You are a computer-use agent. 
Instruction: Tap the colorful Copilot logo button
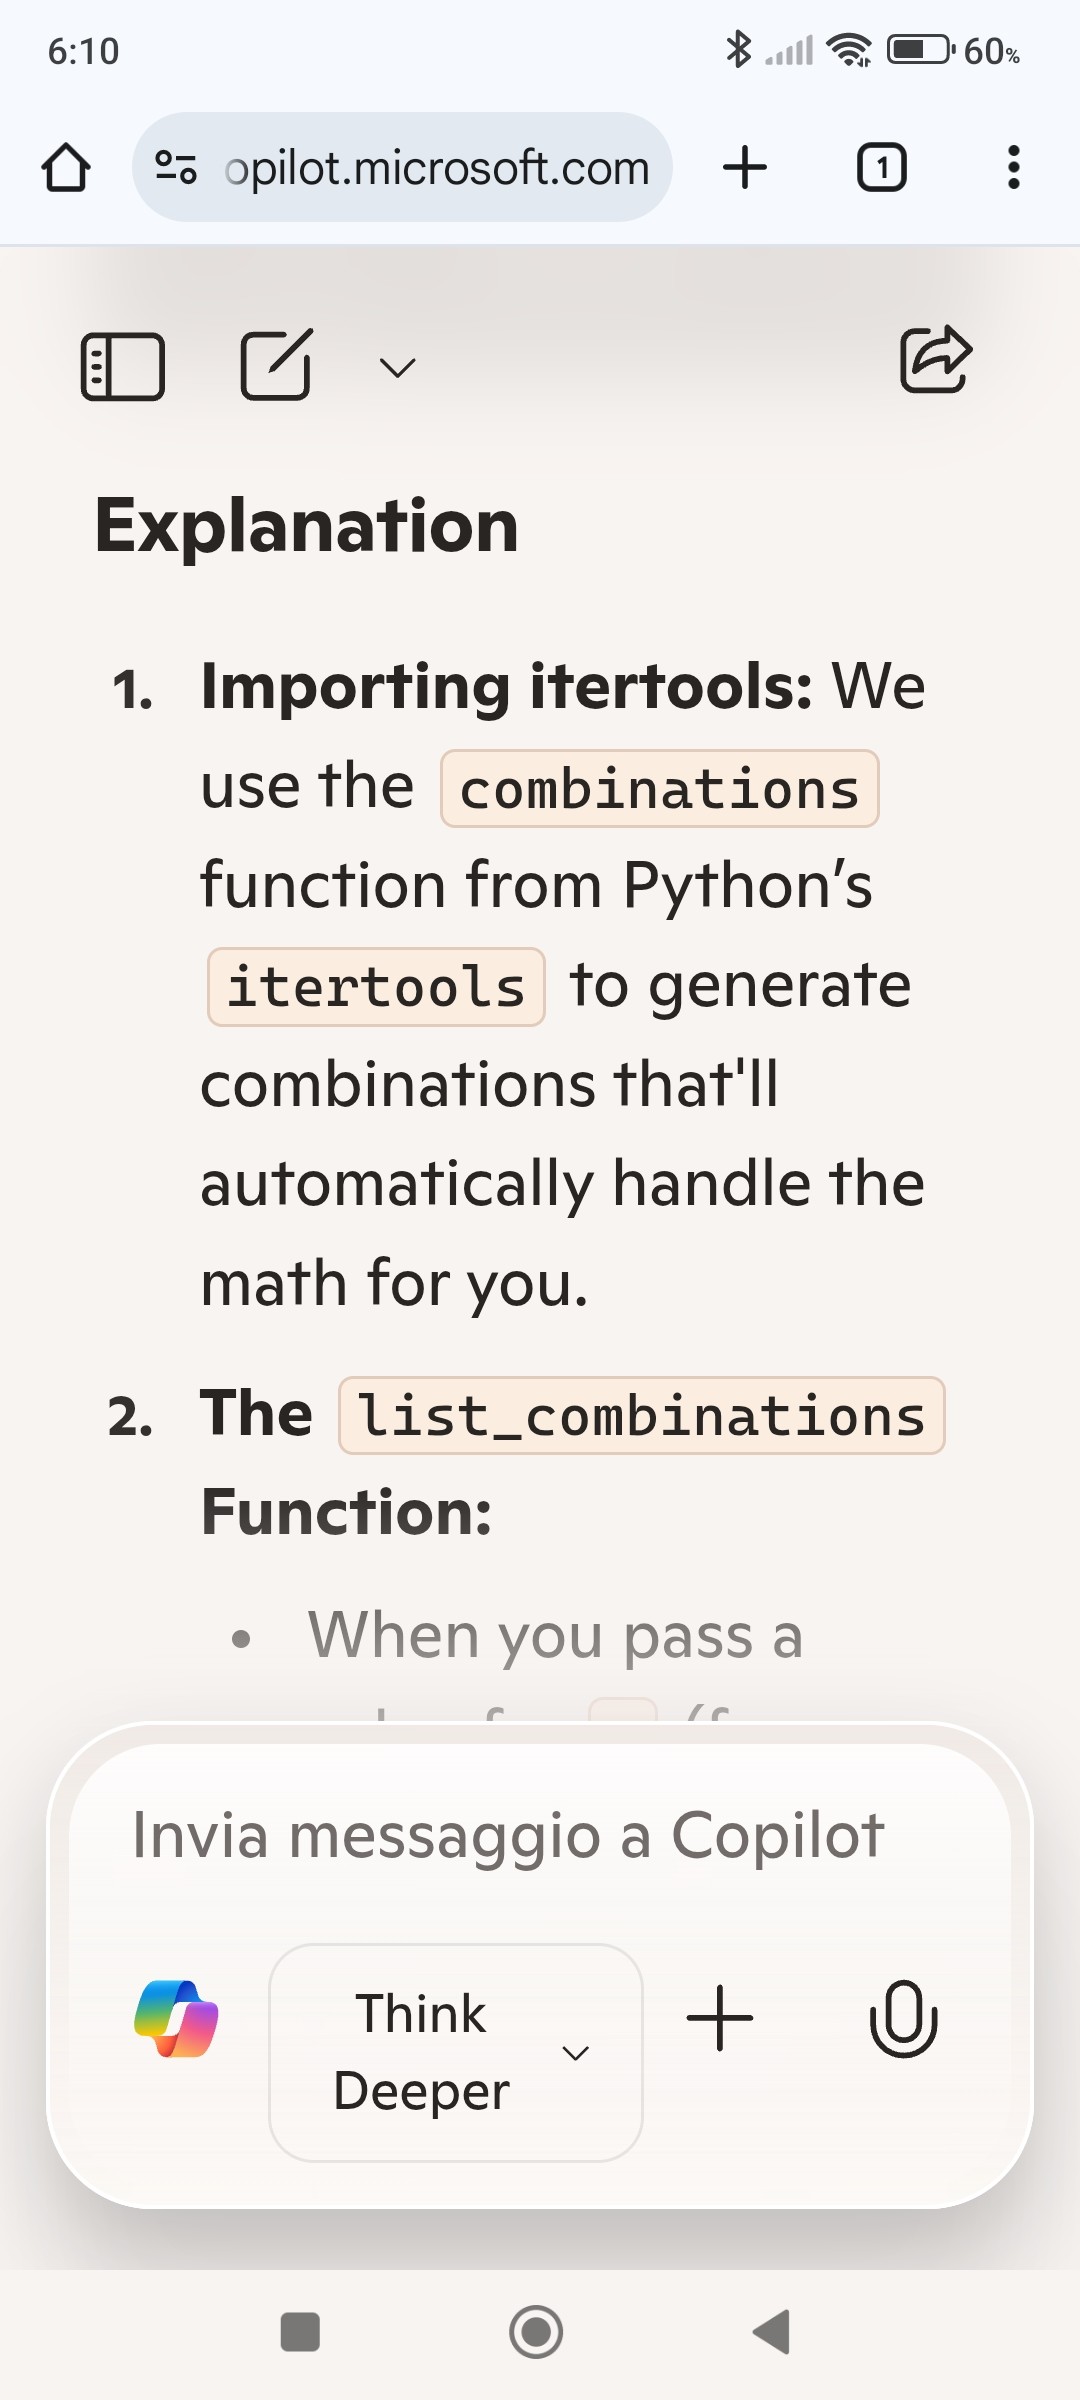[x=177, y=2018]
